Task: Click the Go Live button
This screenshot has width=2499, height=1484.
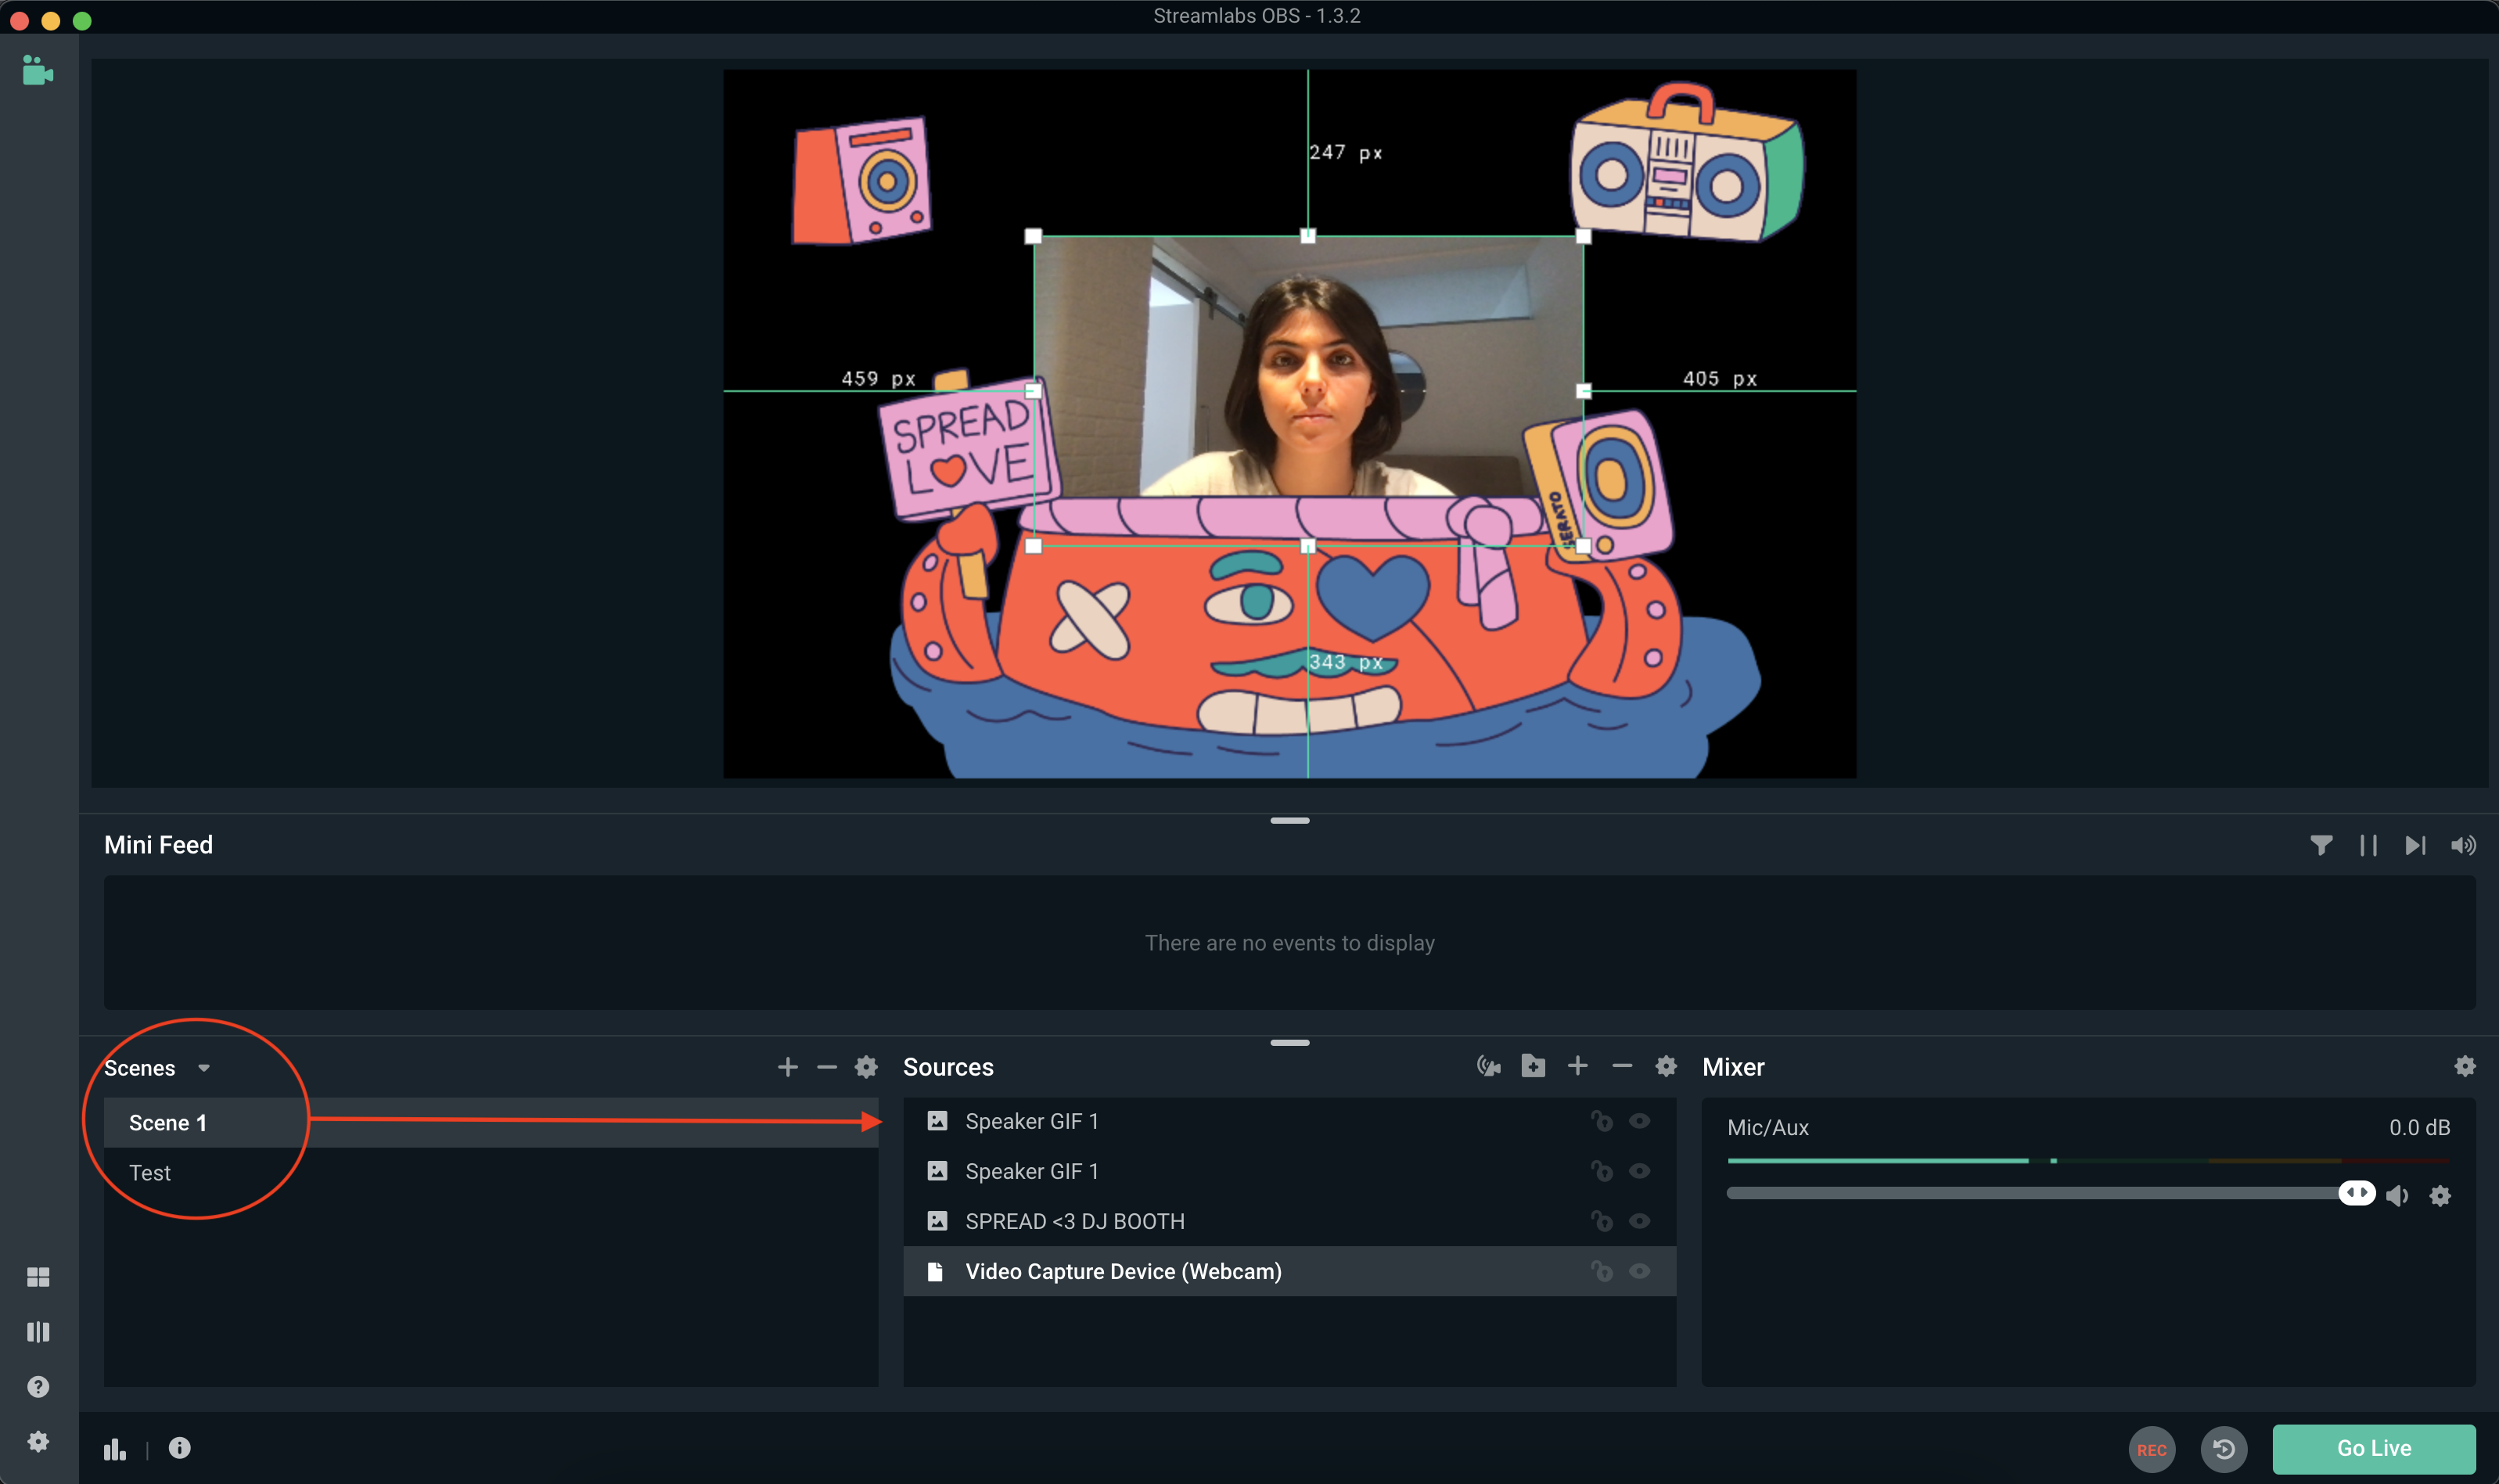Action: [2374, 1449]
